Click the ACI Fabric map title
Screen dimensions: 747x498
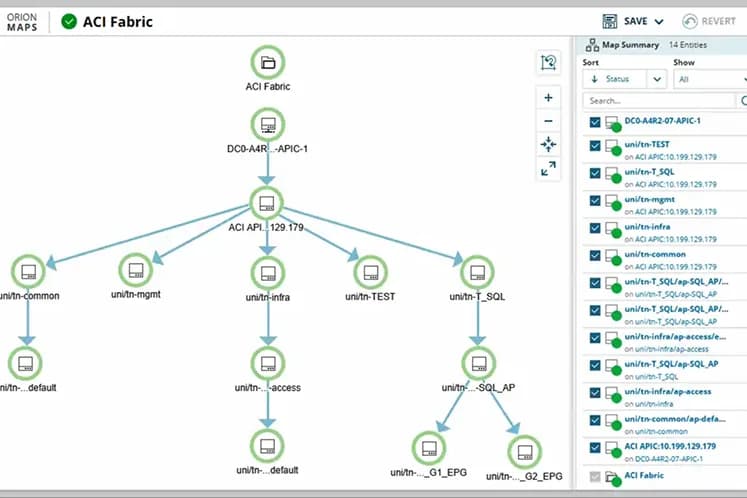(x=118, y=22)
